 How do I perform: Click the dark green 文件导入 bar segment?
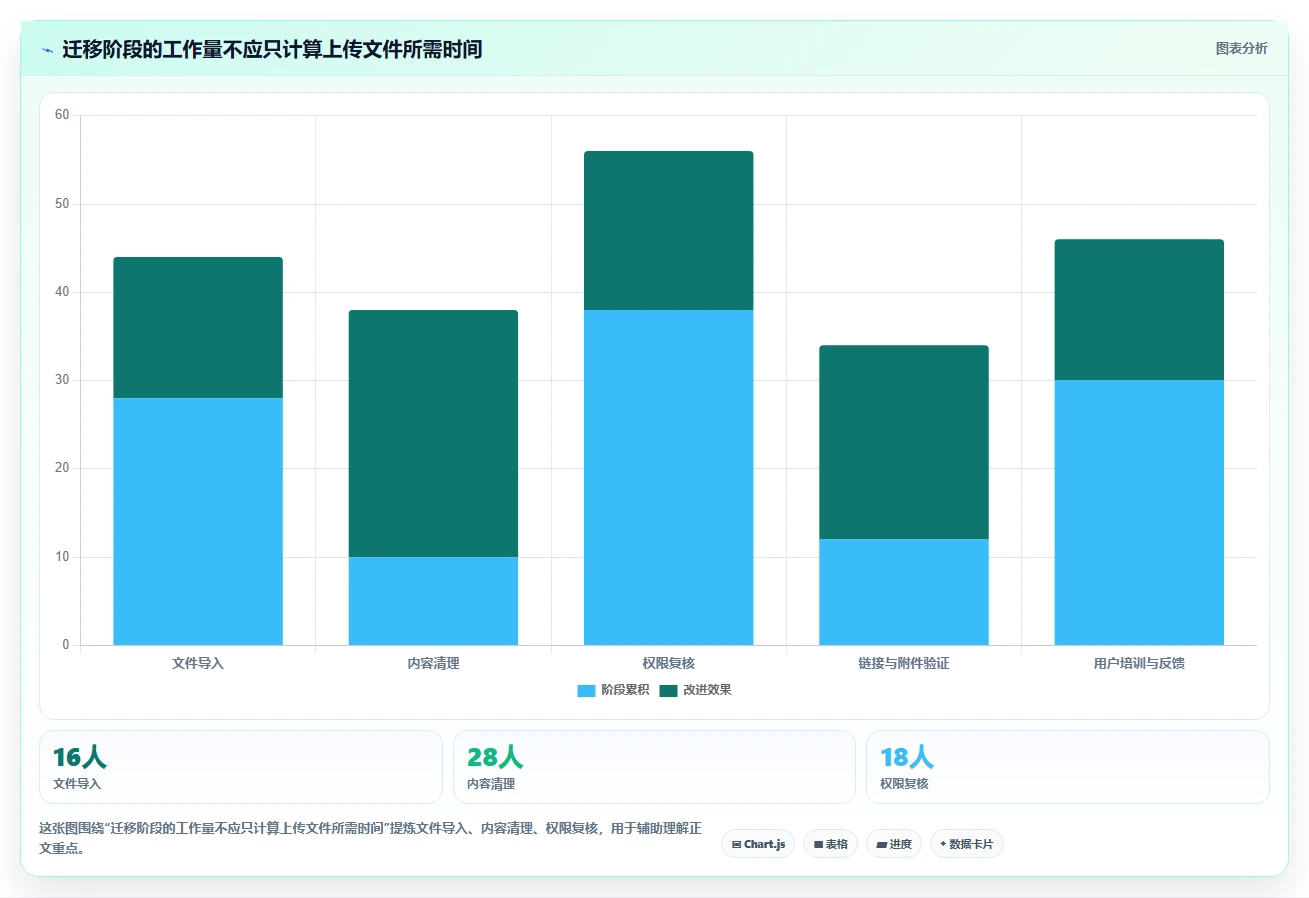[198, 327]
